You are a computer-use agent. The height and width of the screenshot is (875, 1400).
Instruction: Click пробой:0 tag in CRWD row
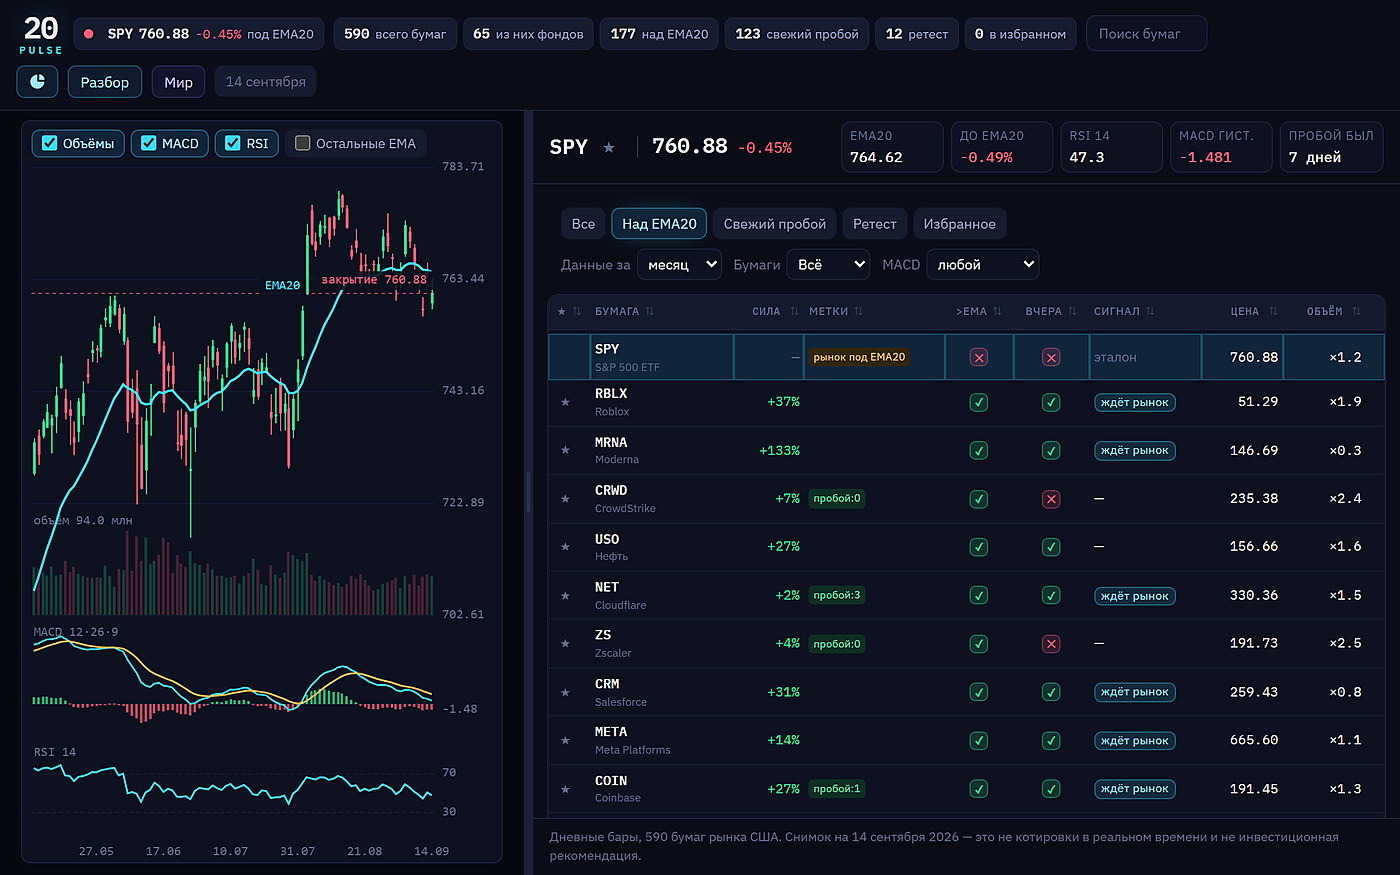tap(837, 498)
